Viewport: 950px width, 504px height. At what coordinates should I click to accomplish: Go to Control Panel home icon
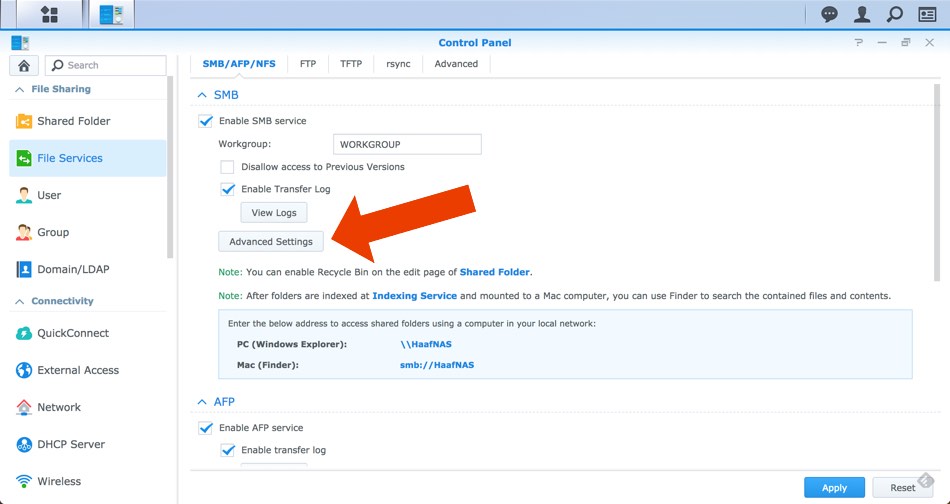[x=24, y=65]
